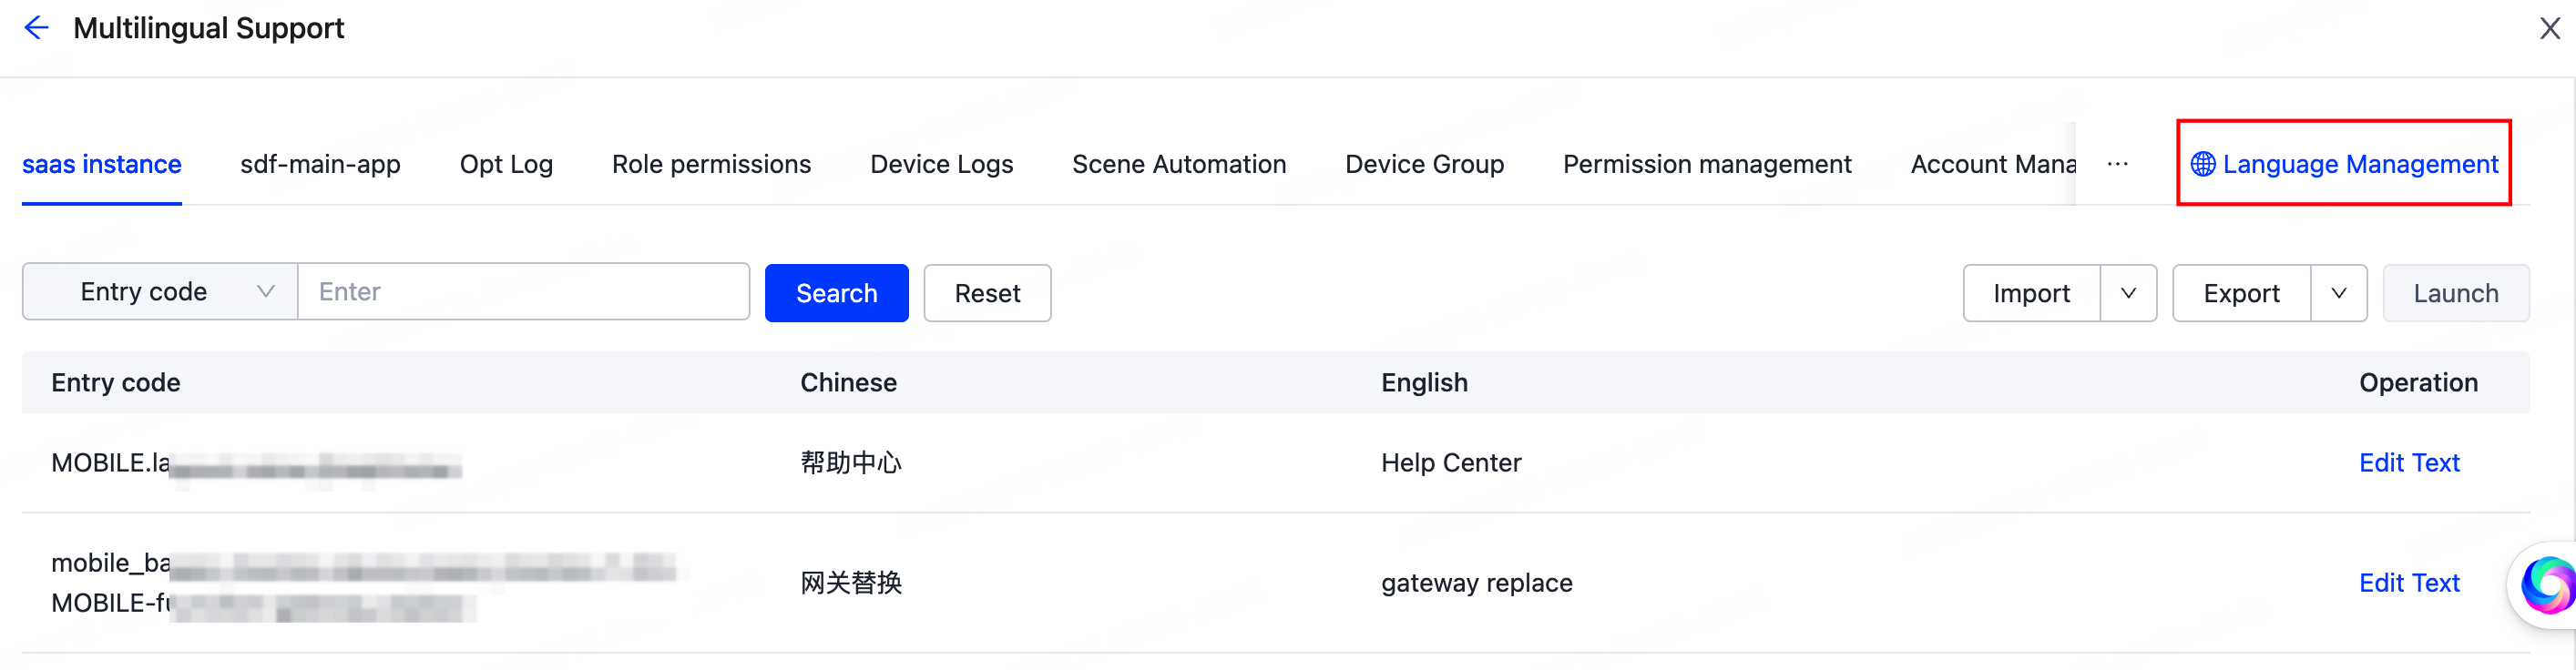This screenshot has height=670, width=2576.
Task: Expand the Export dropdown arrow
Action: click(2338, 293)
